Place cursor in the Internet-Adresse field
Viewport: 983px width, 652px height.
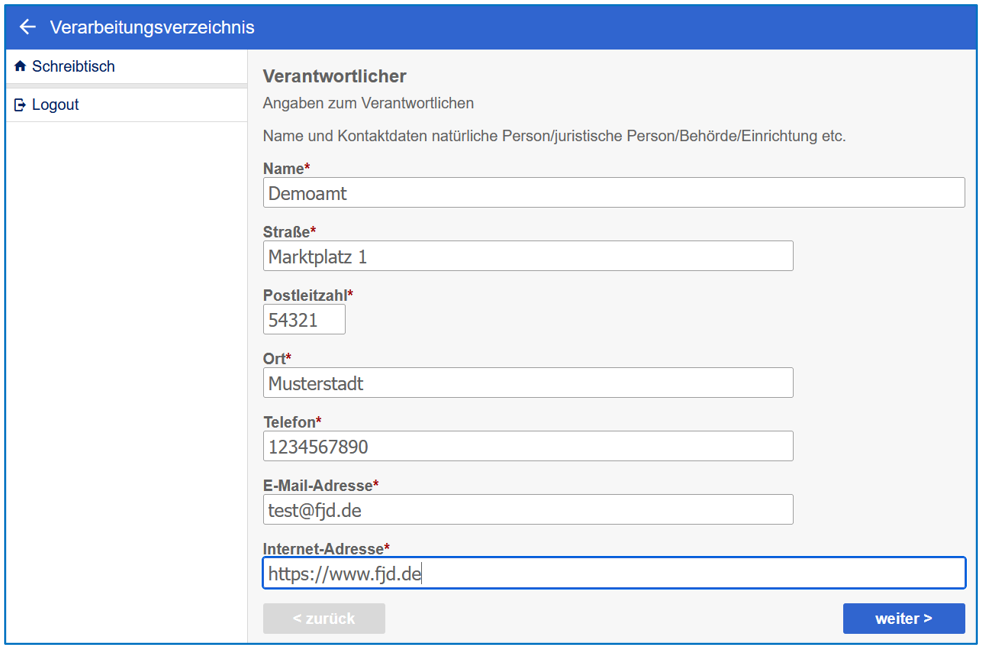613,573
